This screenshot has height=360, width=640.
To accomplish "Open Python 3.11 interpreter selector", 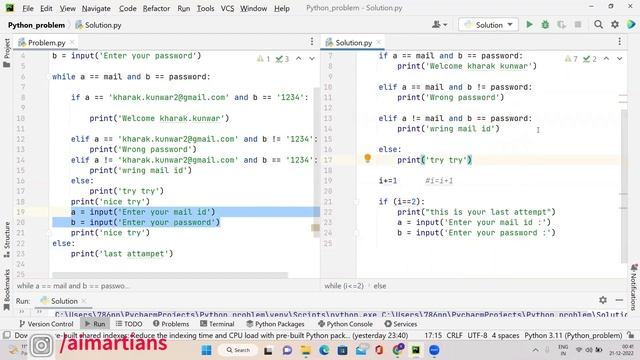I will click(573, 335).
